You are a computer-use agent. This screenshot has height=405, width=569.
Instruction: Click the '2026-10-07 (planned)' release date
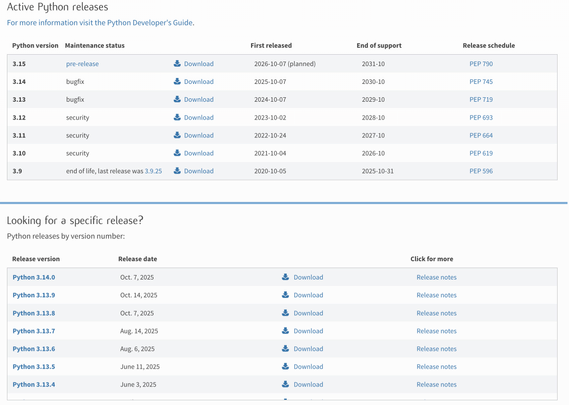[285, 64]
